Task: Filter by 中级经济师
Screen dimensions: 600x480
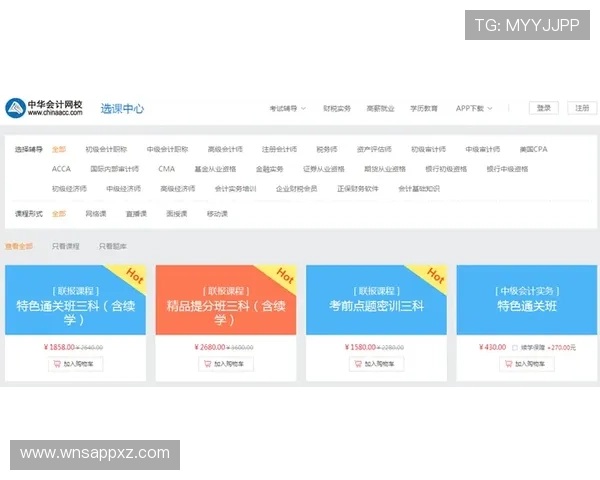Action: tap(124, 189)
